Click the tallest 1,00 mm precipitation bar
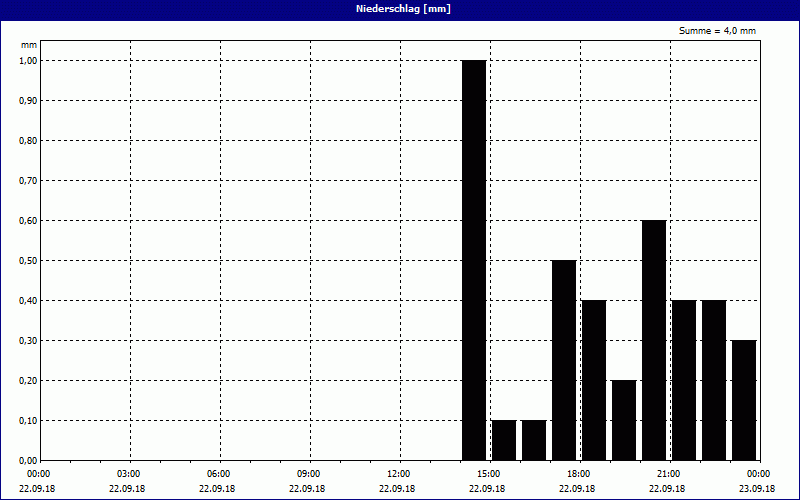Screen dimensions: 800x500 [474, 260]
